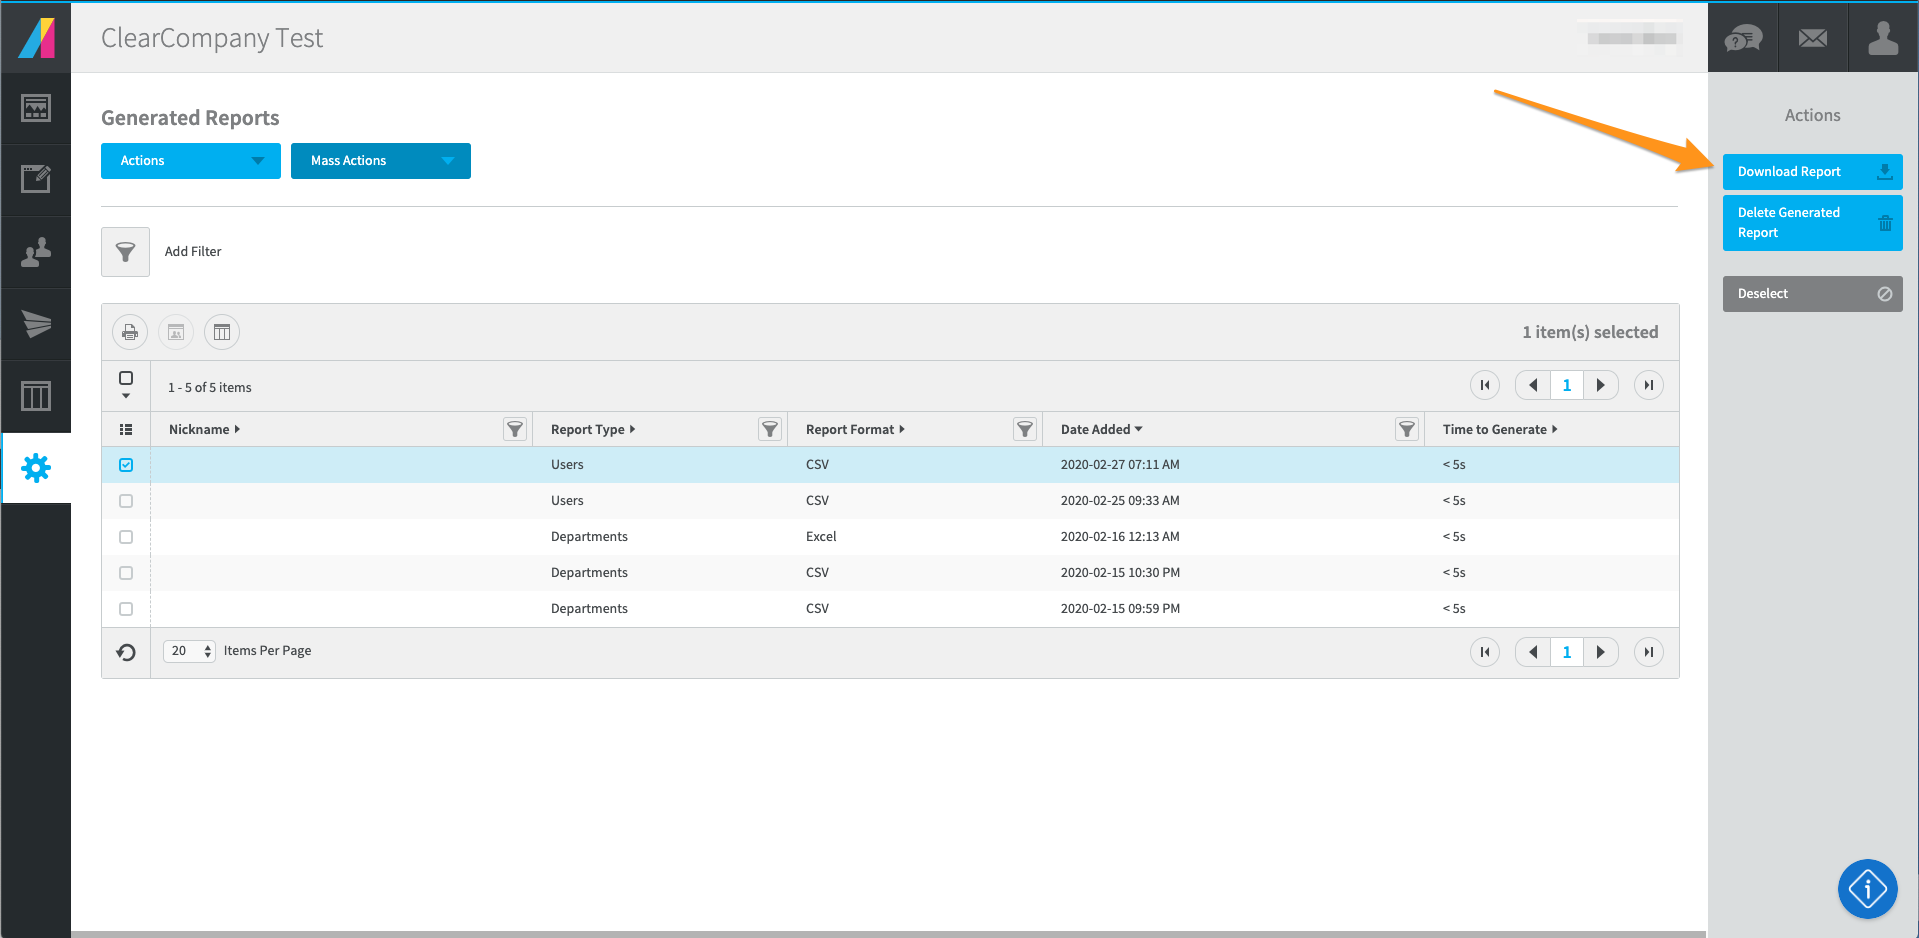Click the Deselect button

coord(1812,294)
